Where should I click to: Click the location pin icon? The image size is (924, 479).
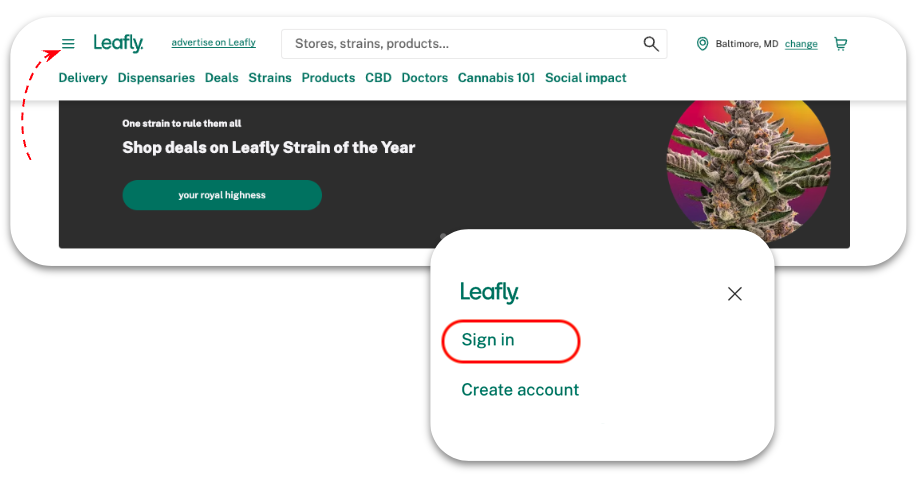[x=702, y=44]
